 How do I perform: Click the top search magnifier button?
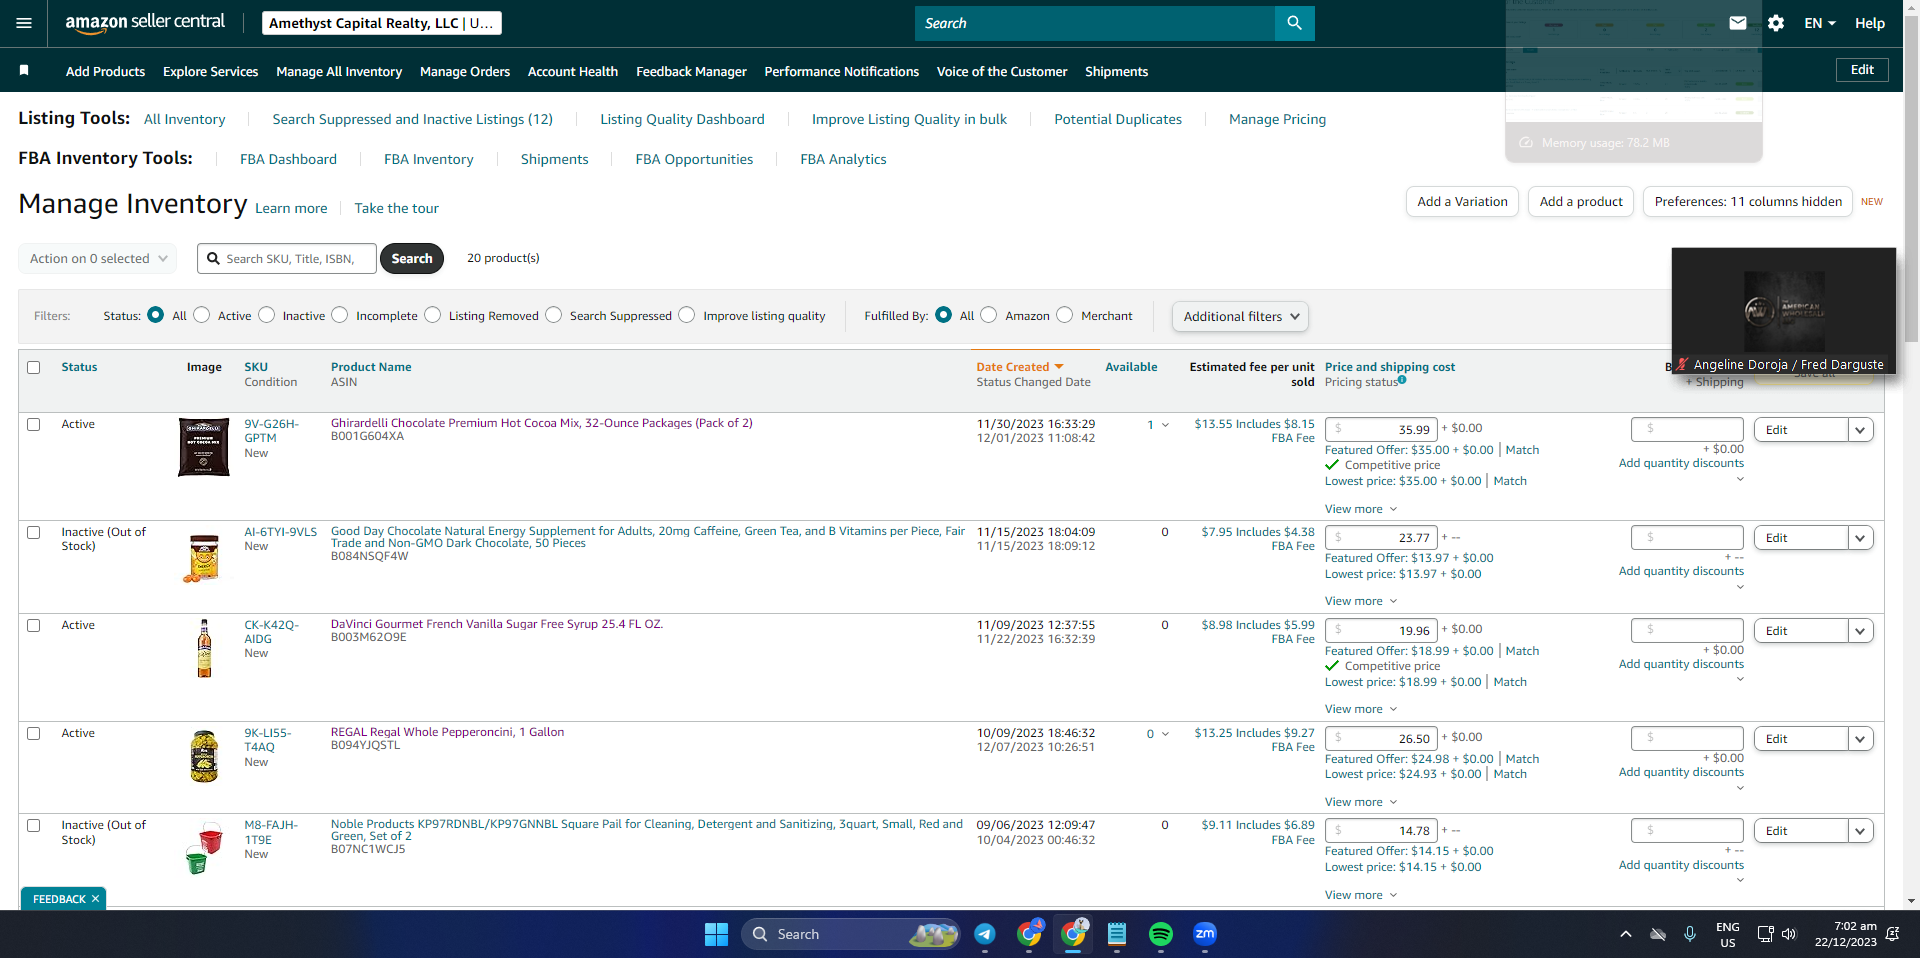(x=1294, y=23)
